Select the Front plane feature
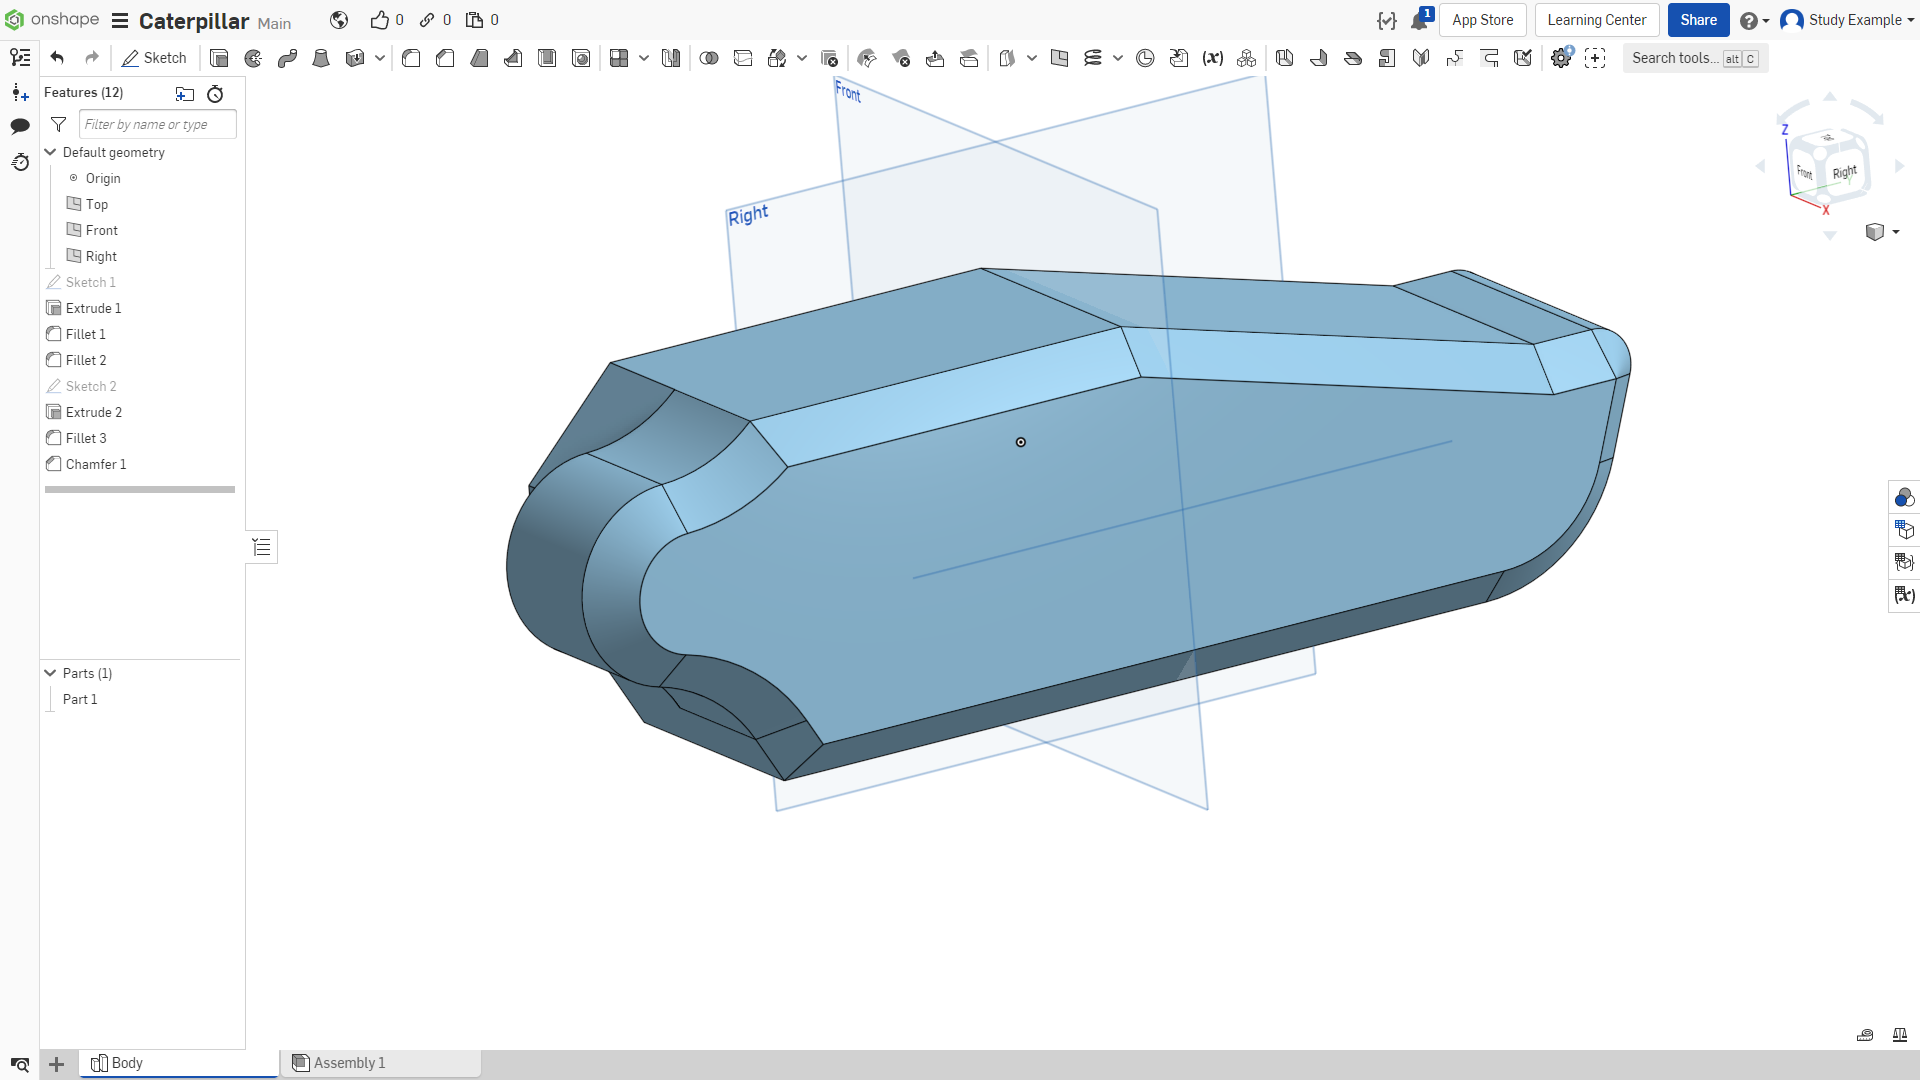Image resolution: width=1920 pixels, height=1080 pixels. tap(101, 230)
